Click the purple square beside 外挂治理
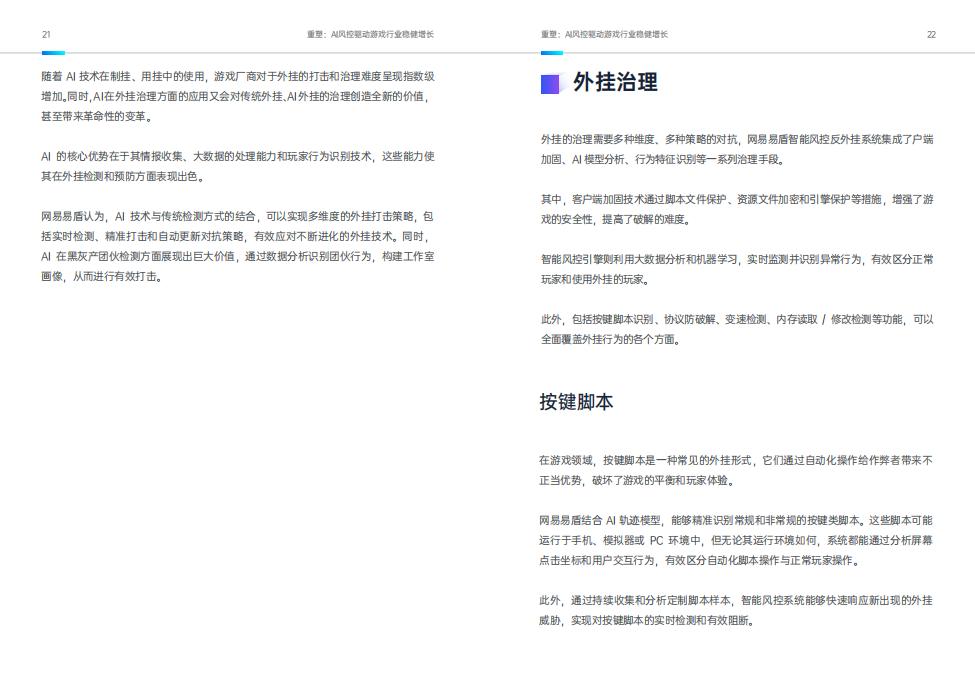Image resolution: width=975 pixels, height=687 pixels. (x=550, y=84)
